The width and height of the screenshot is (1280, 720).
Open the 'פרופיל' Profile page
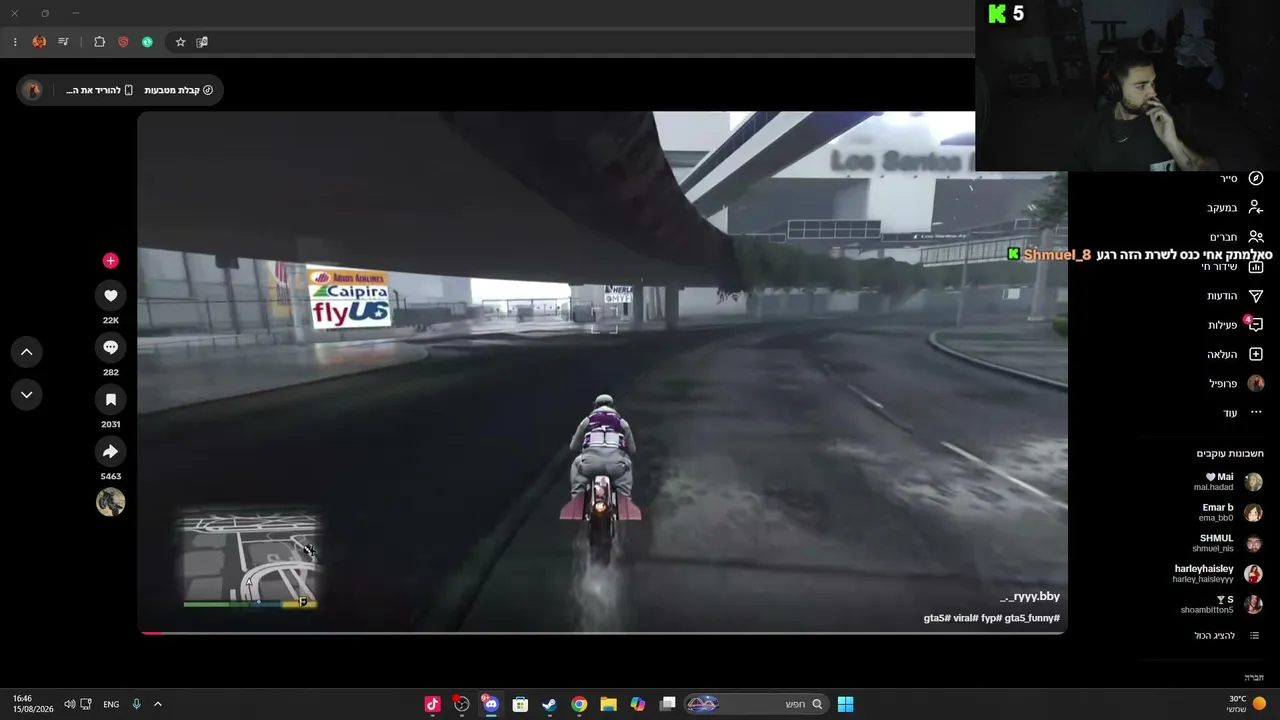(x=1237, y=384)
